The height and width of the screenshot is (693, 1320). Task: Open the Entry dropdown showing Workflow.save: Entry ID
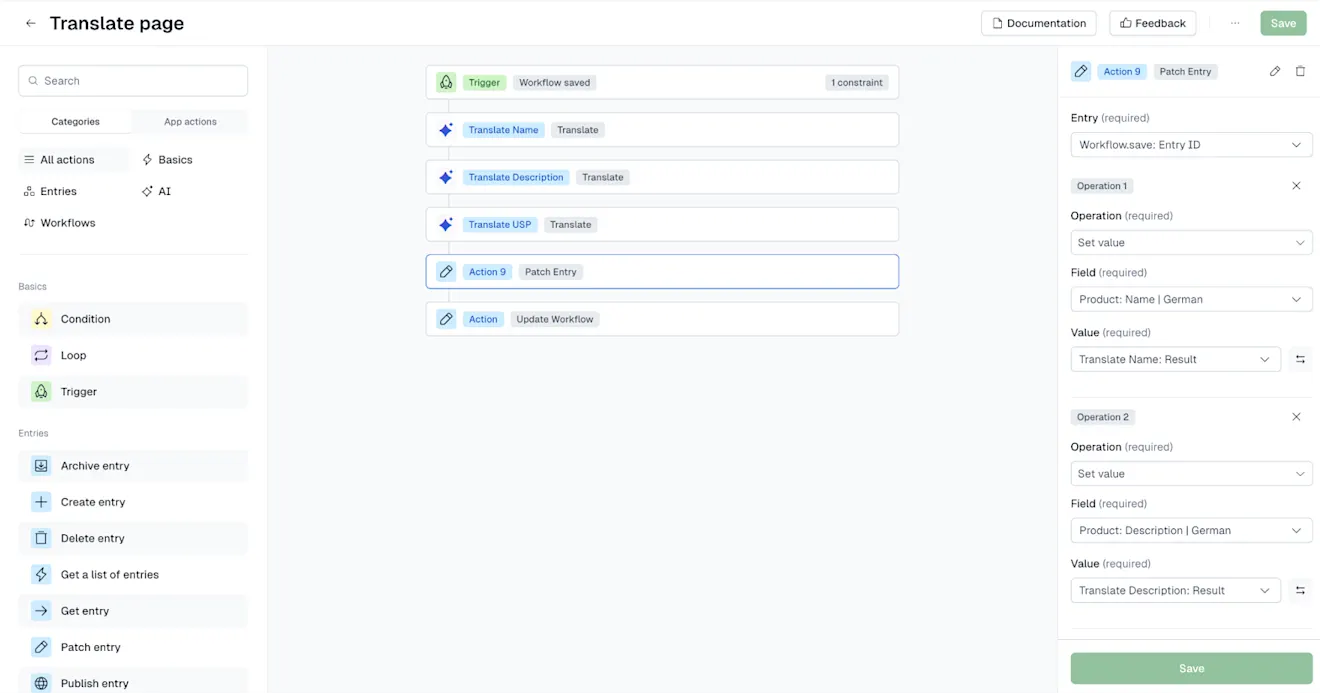[x=1191, y=144]
